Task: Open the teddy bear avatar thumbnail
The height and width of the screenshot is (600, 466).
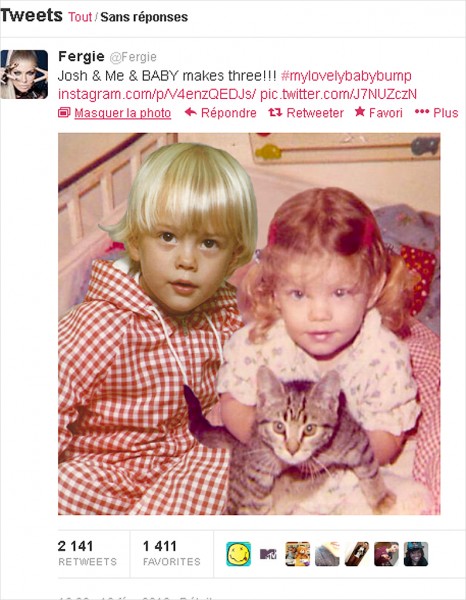Action: pyautogui.click(x=298, y=554)
